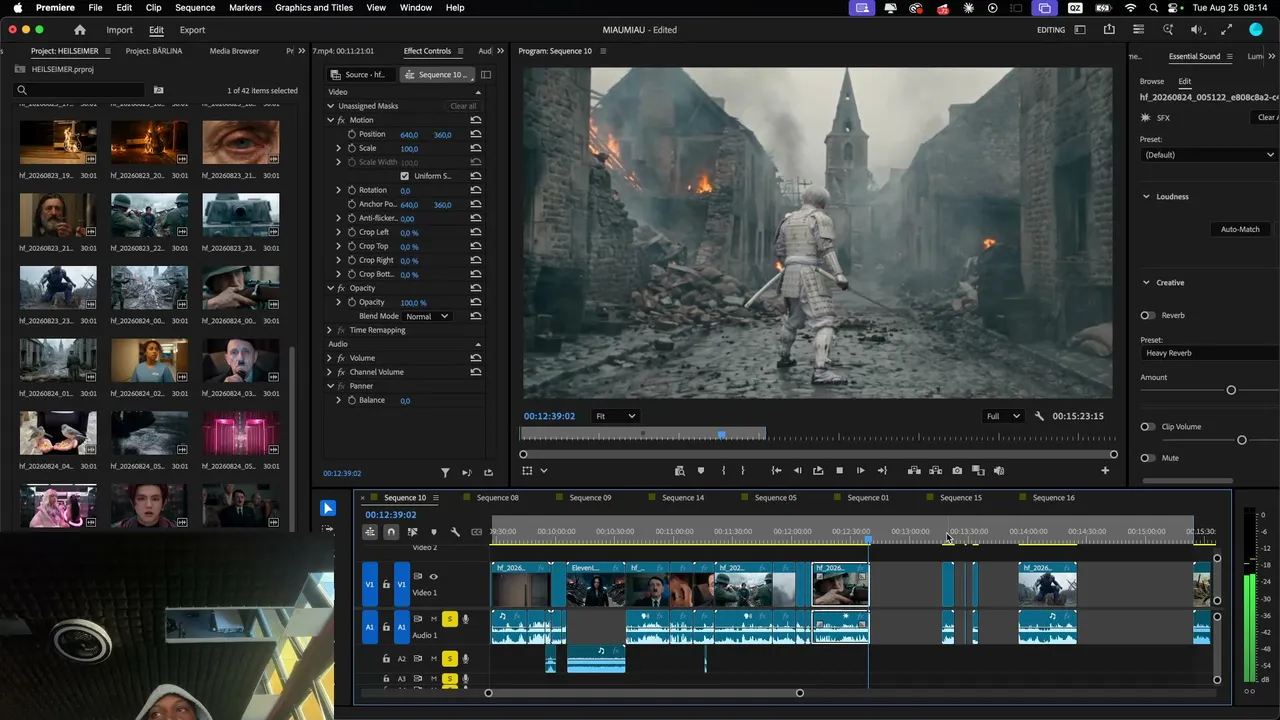Image resolution: width=1280 pixels, height=720 pixels.
Task: Open the Sequence menu in the menu bar
Action: click(195, 8)
